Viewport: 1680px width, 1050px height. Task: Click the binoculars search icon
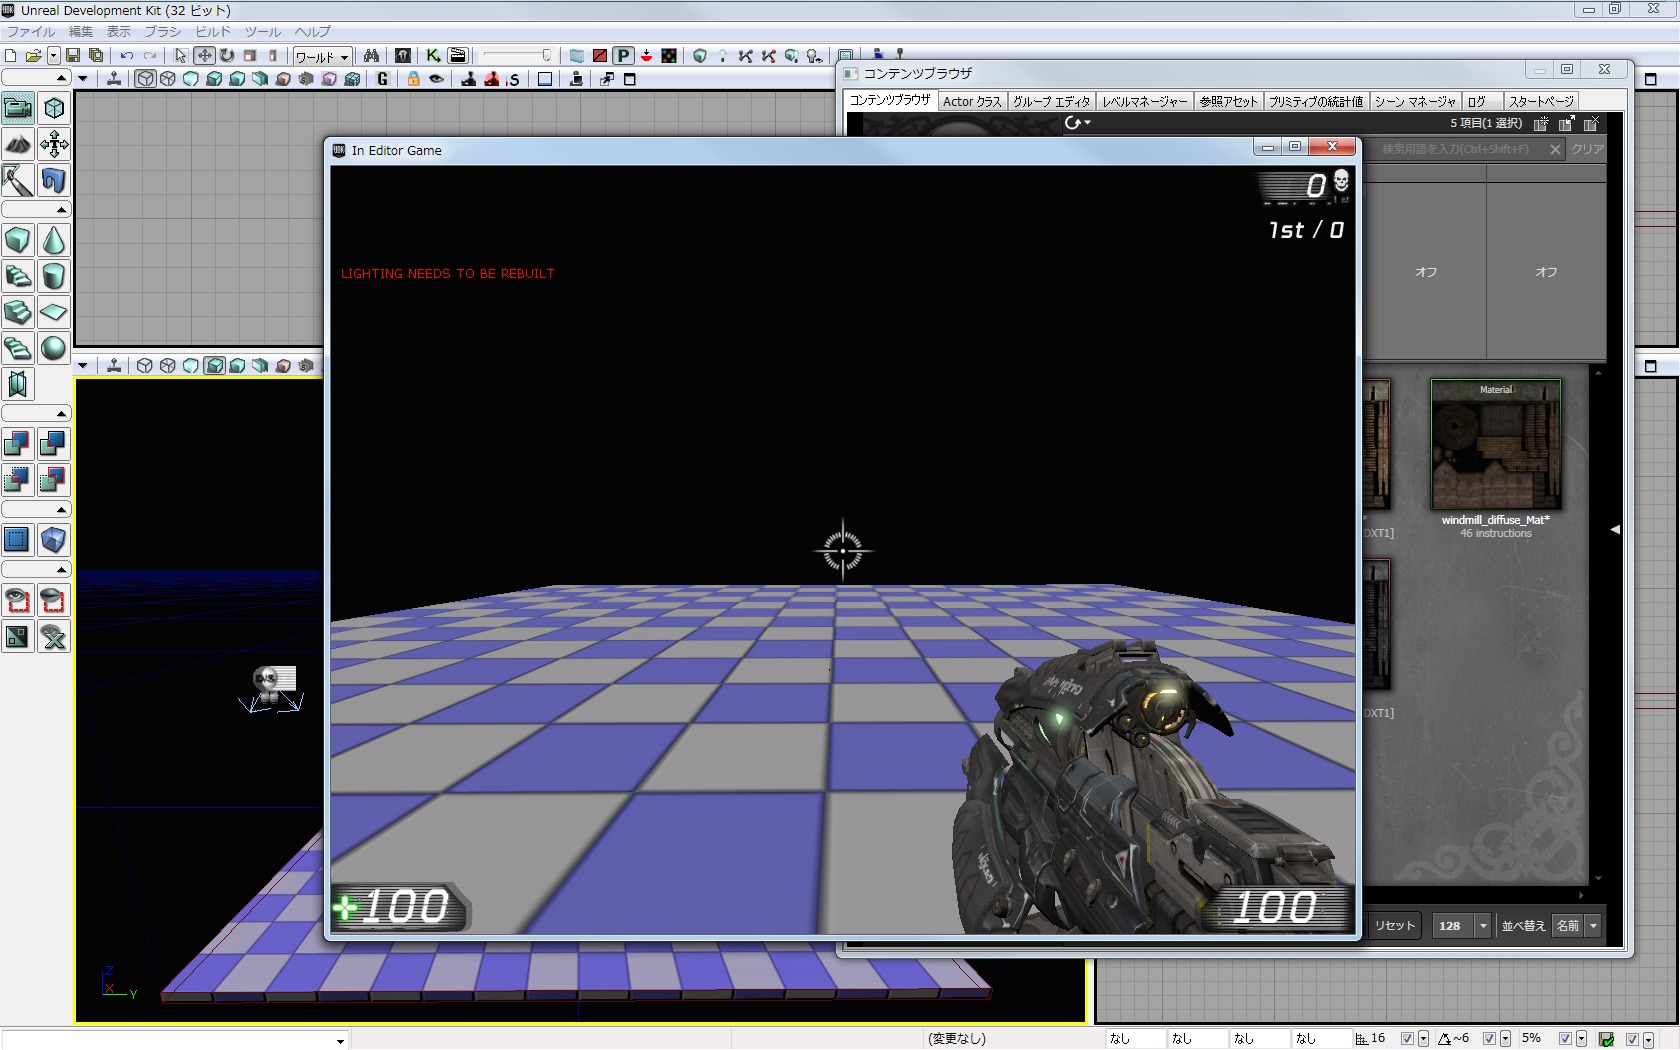[371, 56]
